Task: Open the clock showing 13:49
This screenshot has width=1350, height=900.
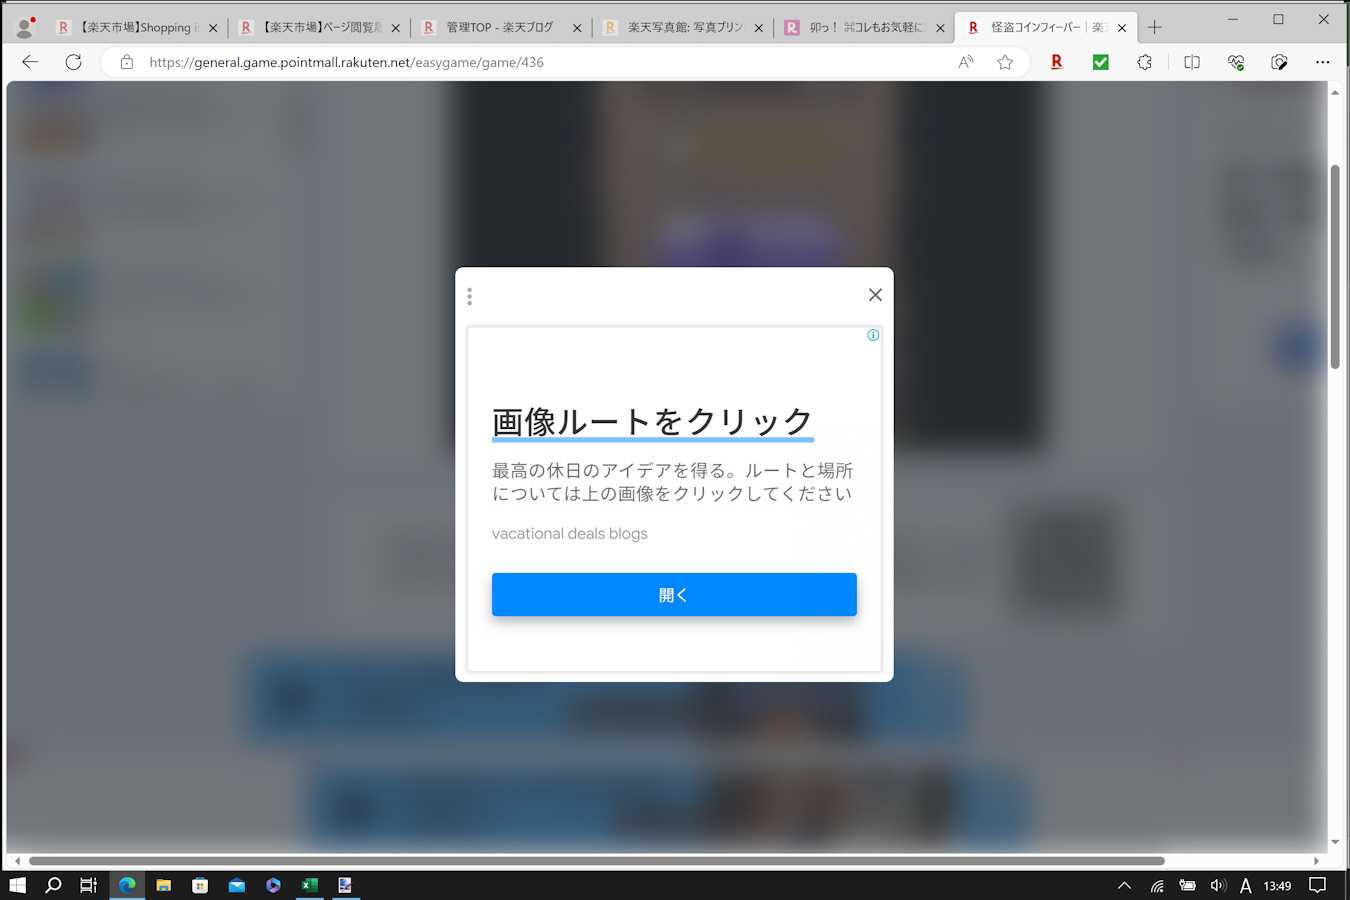Action: point(1277,885)
